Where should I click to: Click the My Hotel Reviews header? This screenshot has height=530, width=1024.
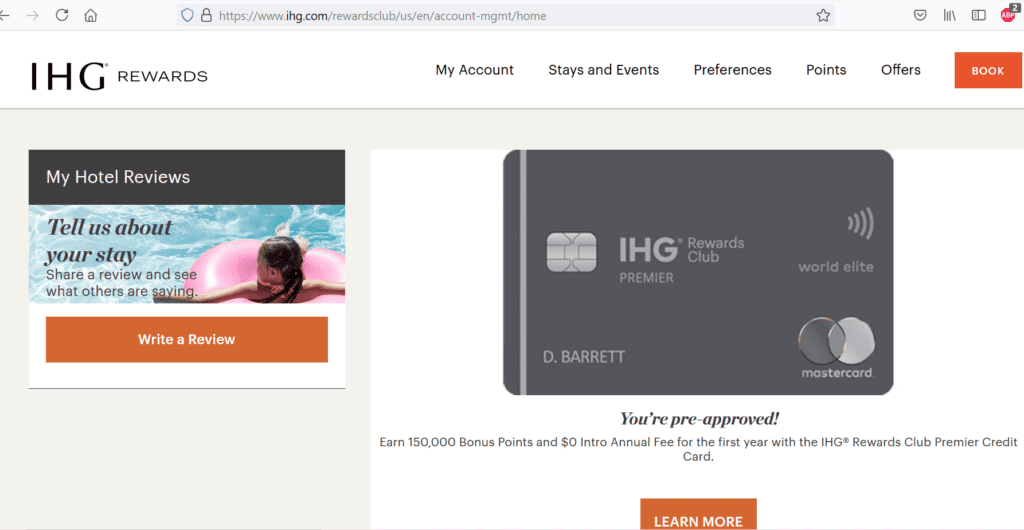pos(187,177)
